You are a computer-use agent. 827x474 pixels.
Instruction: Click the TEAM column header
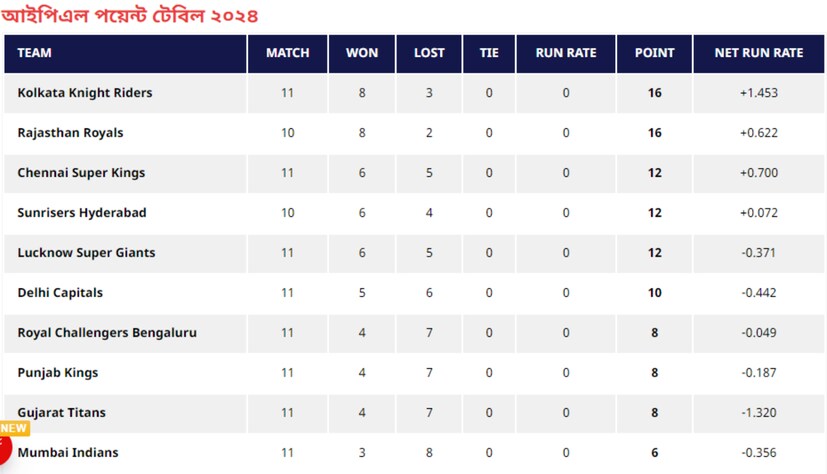click(x=35, y=53)
